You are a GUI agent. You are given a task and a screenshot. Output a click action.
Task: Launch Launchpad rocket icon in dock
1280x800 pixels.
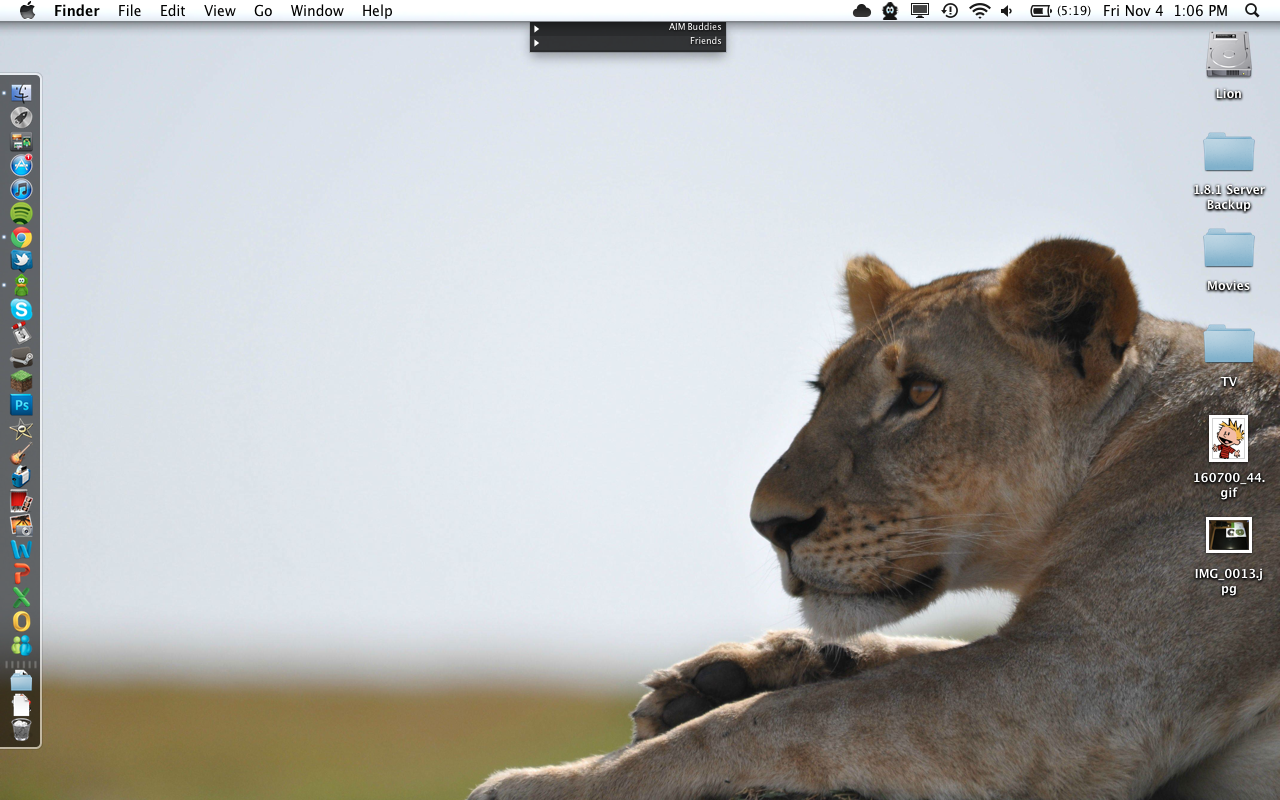coord(21,117)
